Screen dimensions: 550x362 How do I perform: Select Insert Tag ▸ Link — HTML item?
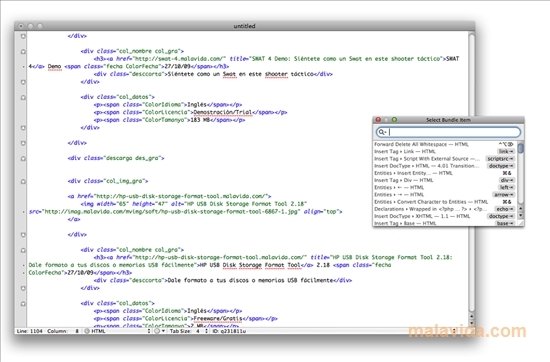point(444,152)
